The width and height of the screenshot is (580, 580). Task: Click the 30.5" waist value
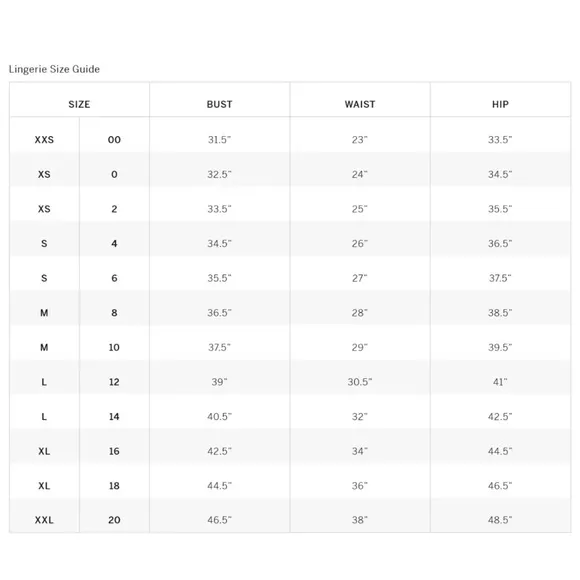coord(360,382)
